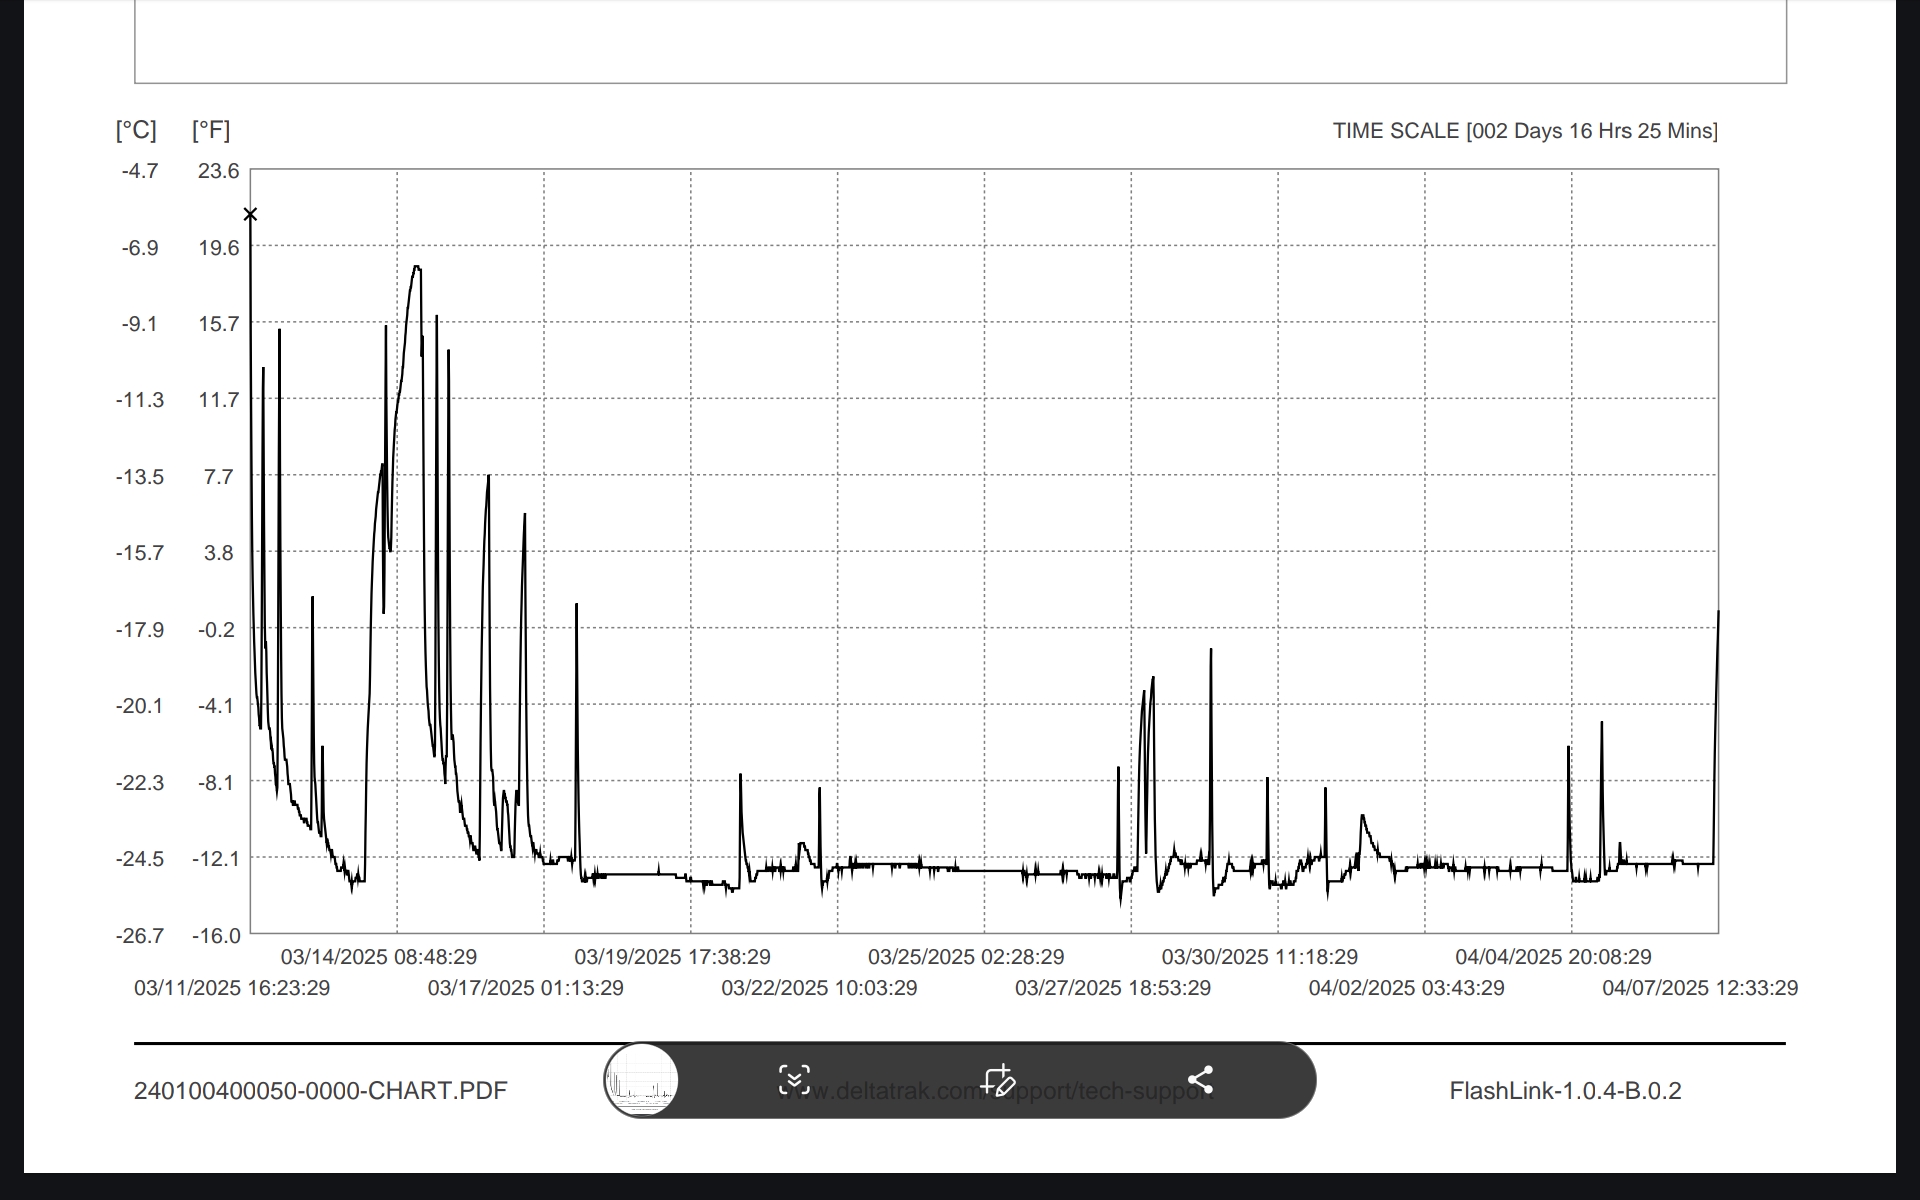Click the '03/25/2025 02:28:29' timestamp
Screen dimensions: 1920x1200
[966, 957]
